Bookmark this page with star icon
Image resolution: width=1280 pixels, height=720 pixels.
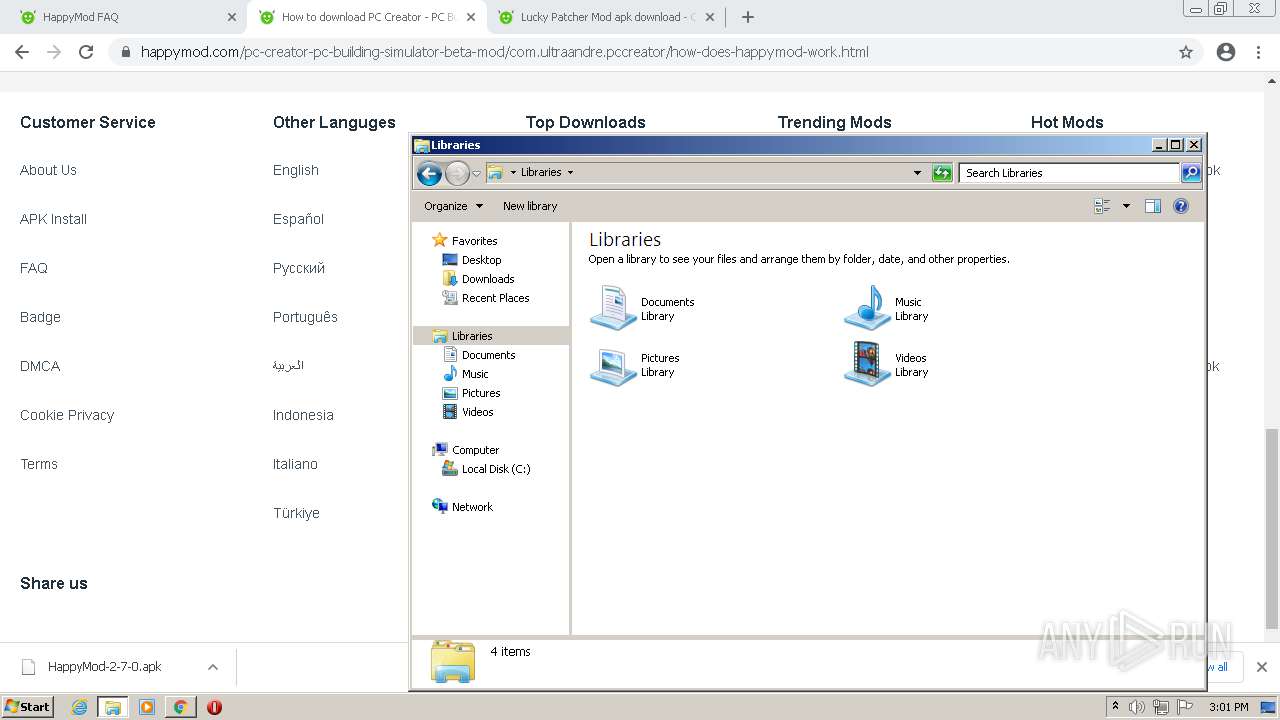[x=1186, y=52]
